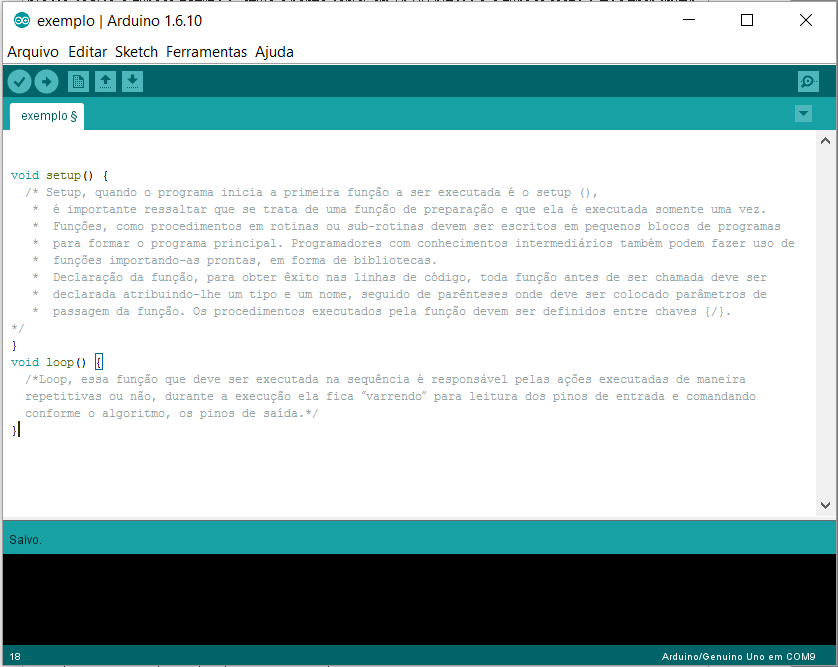Open the Sketch menu
Viewport: 838px width, 667px height.
tap(136, 51)
